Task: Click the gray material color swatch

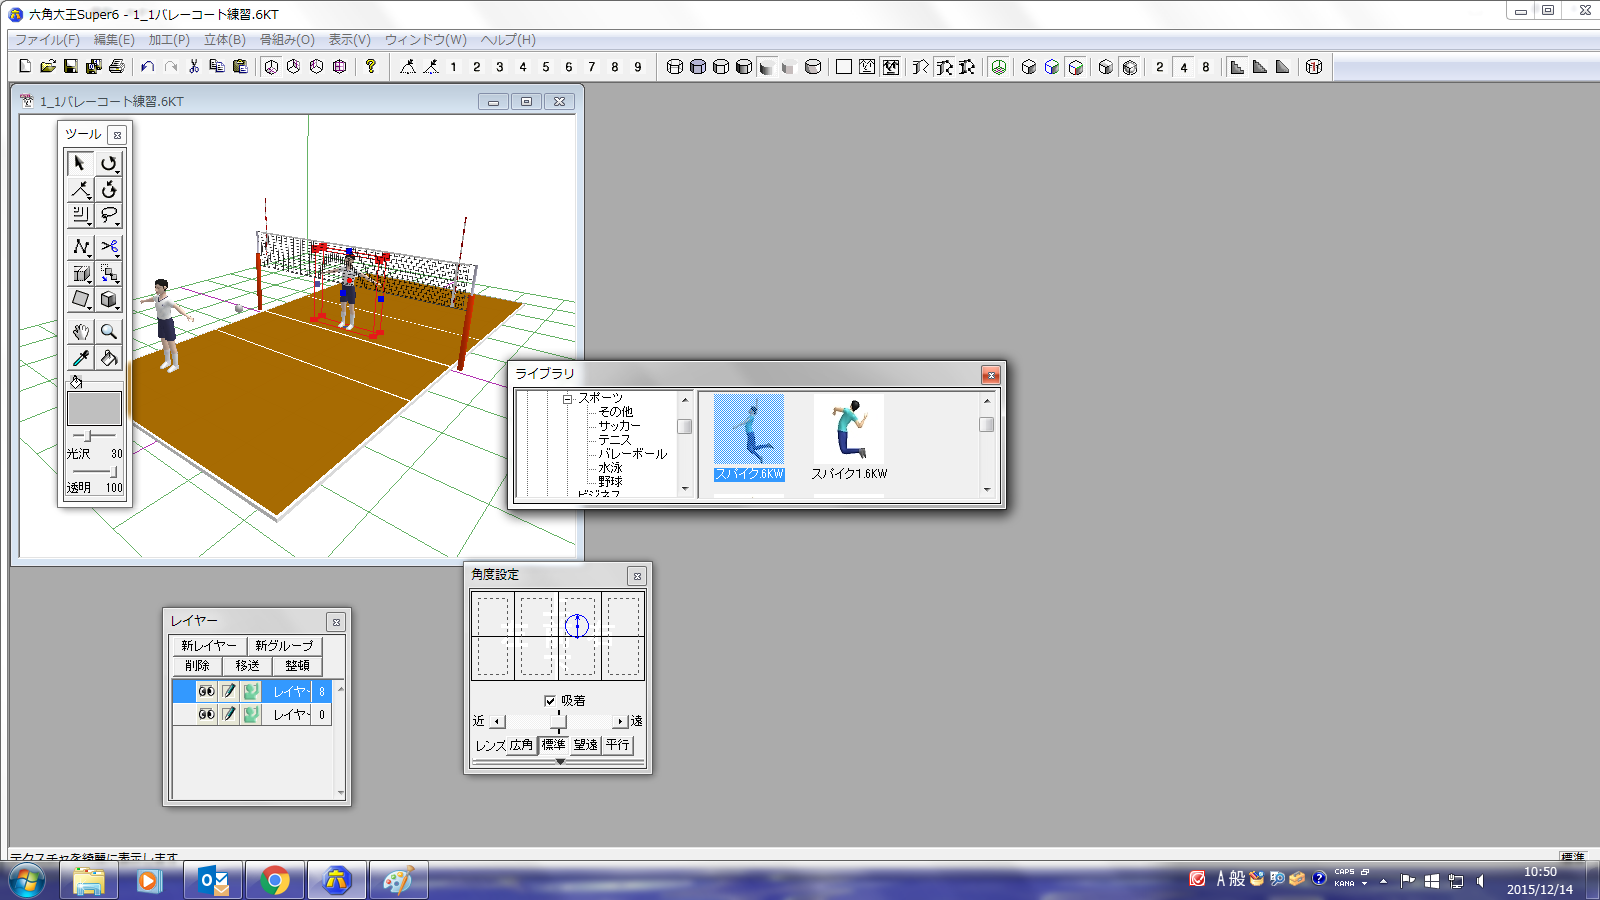Action: point(94,409)
